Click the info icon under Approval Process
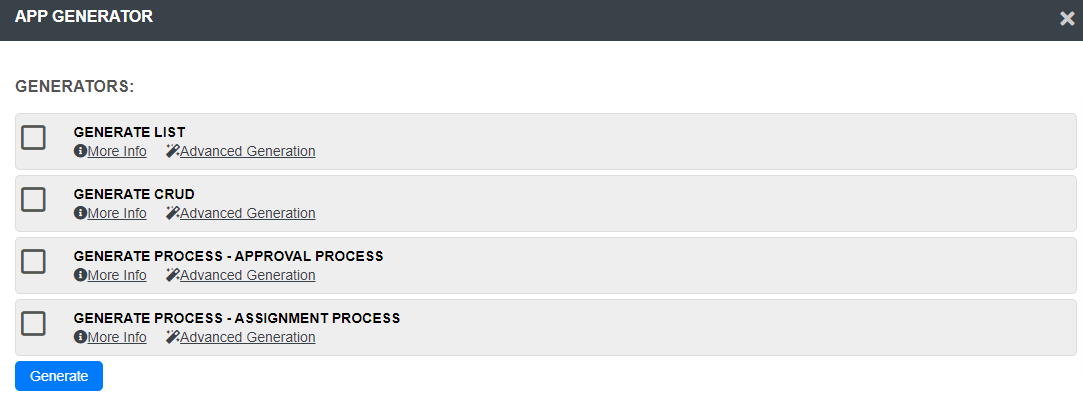The image size is (1083, 395). pyautogui.click(x=80, y=276)
